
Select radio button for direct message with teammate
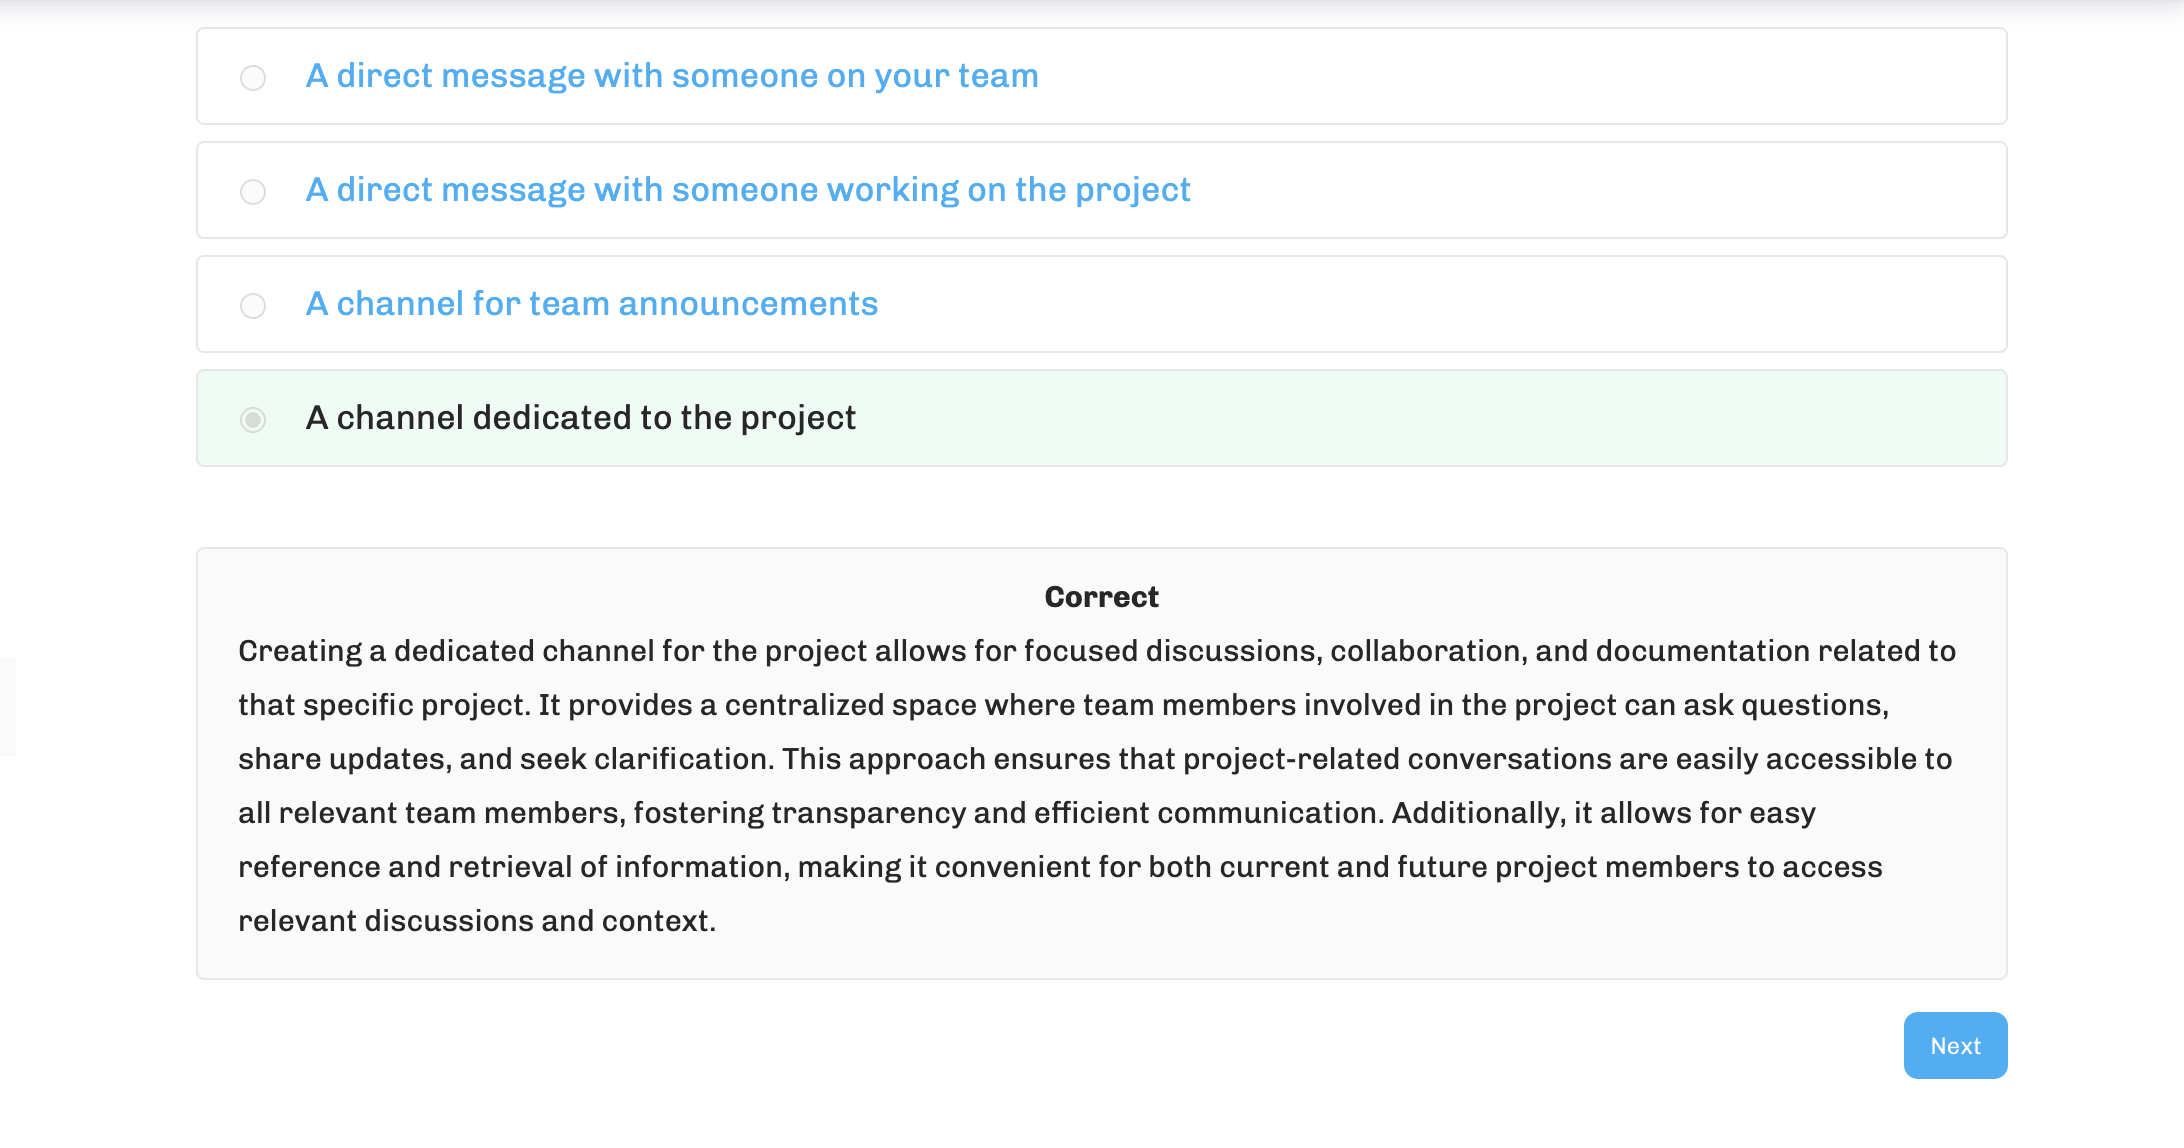[x=253, y=77]
